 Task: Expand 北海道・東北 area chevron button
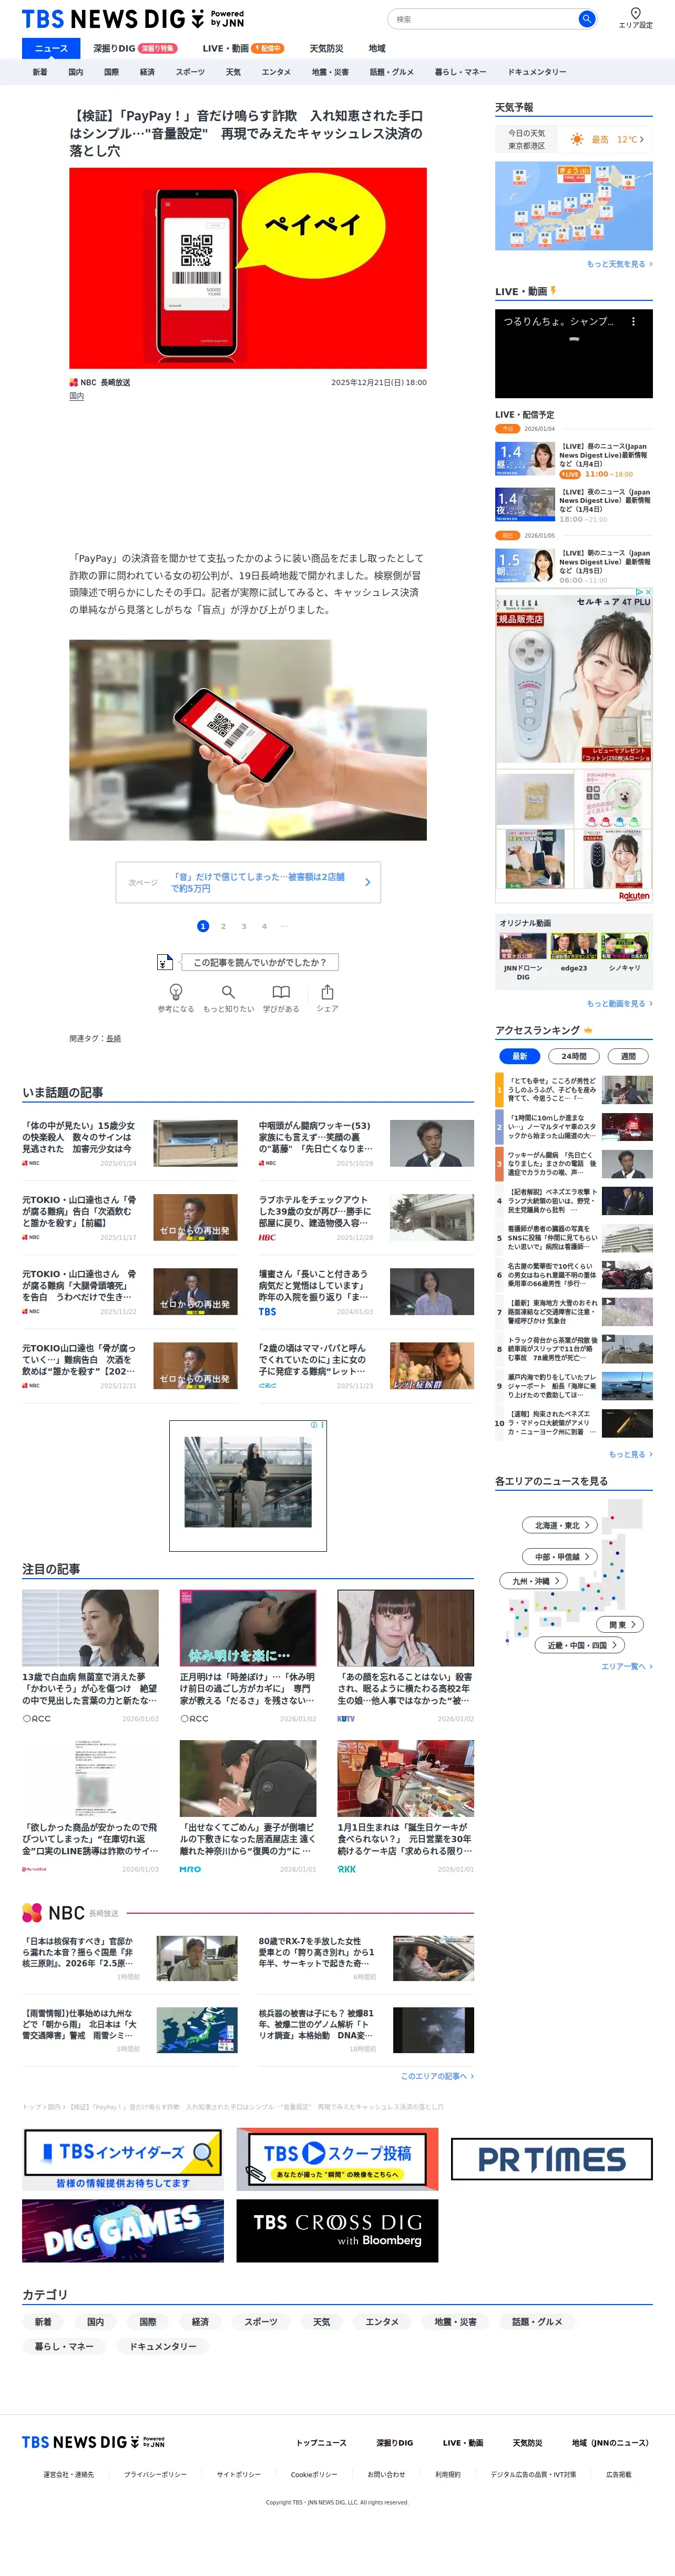pos(560,1525)
